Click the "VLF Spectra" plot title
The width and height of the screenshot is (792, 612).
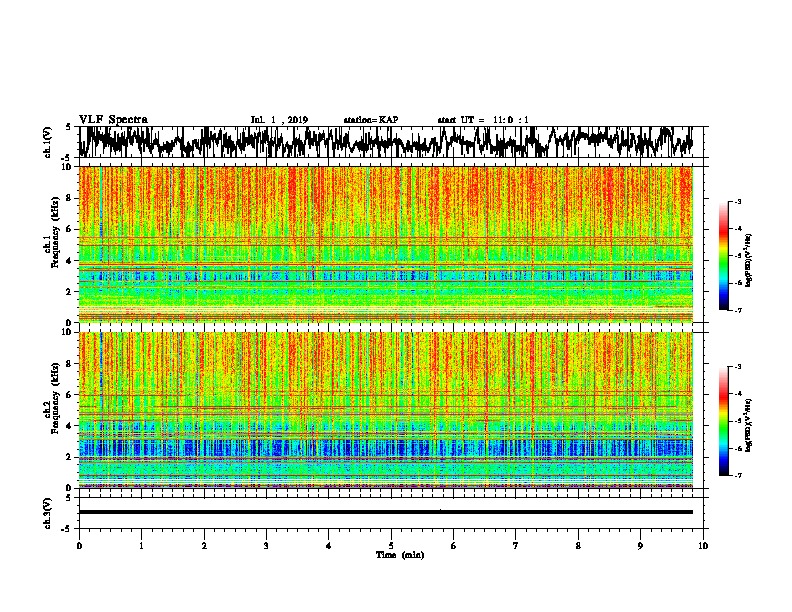pos(113,120)
